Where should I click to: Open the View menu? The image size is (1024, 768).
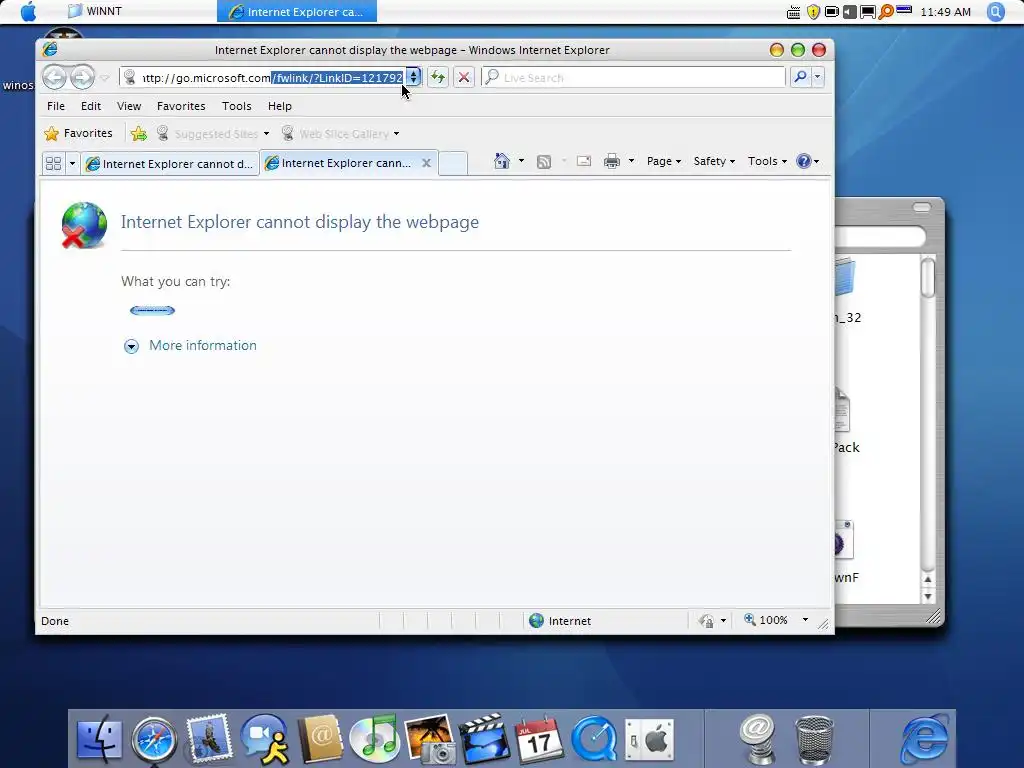click(x=129, y=106)
